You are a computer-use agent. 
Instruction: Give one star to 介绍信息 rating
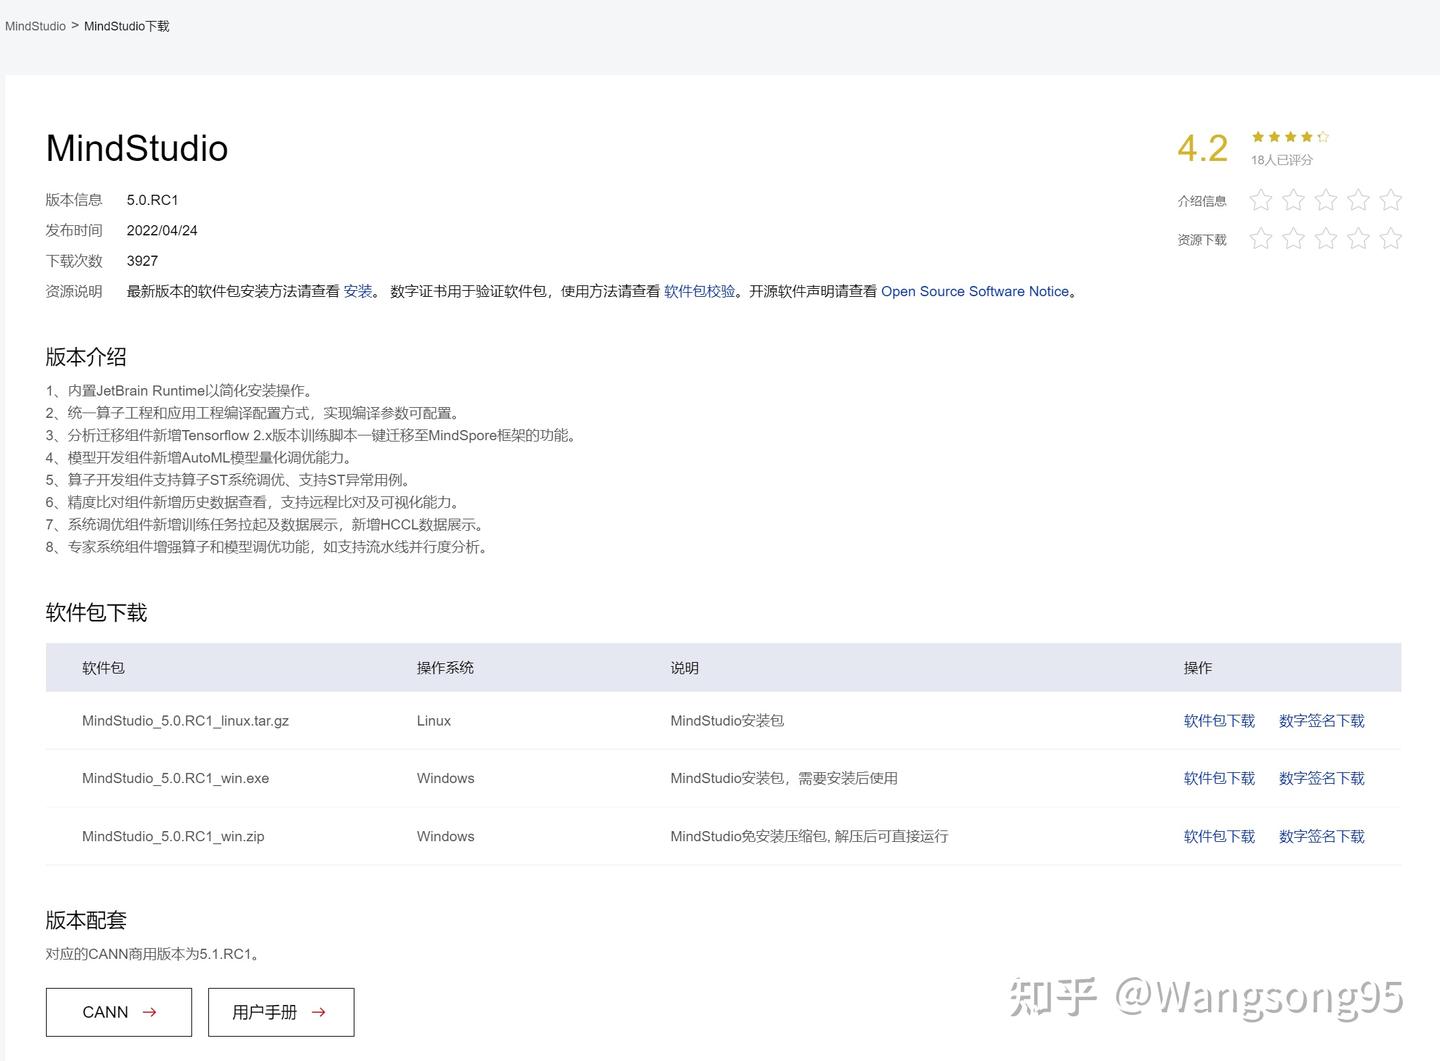(1261, 200)
